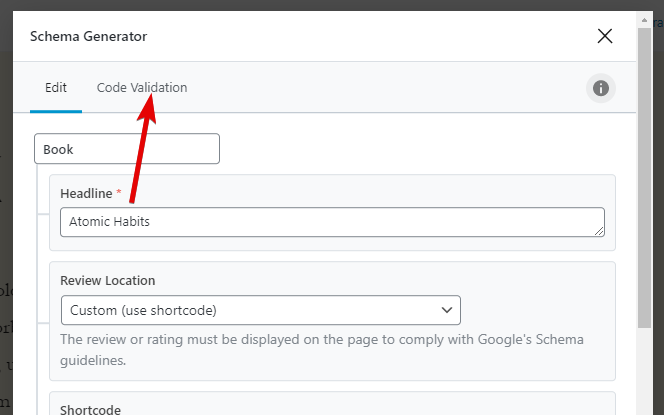This screenshot has height=415, width=664.
Task: Click the scrollbar up arrow
Action: (644, 20)
